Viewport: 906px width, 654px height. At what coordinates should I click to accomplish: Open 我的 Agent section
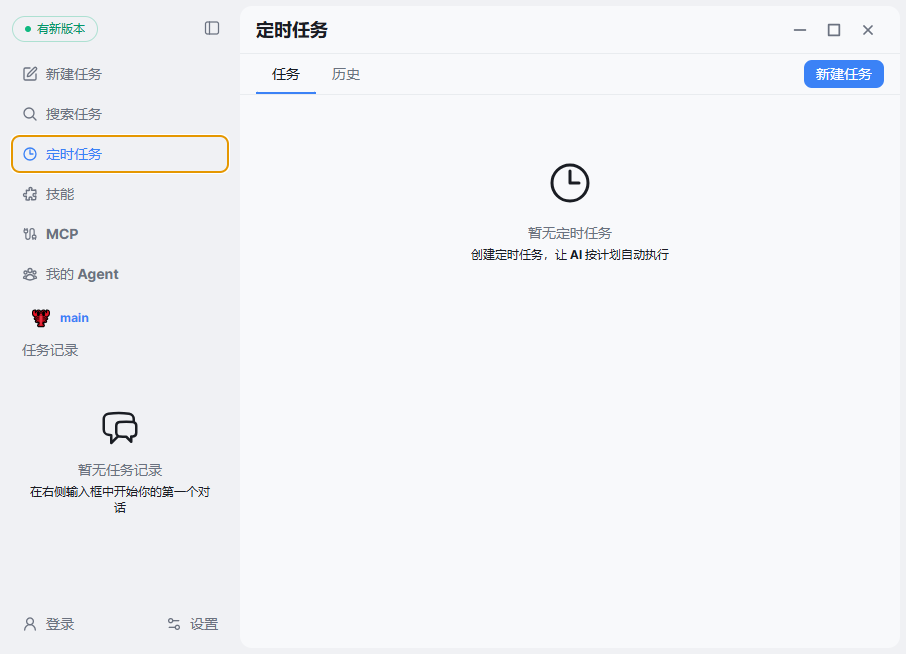(120, 274)
